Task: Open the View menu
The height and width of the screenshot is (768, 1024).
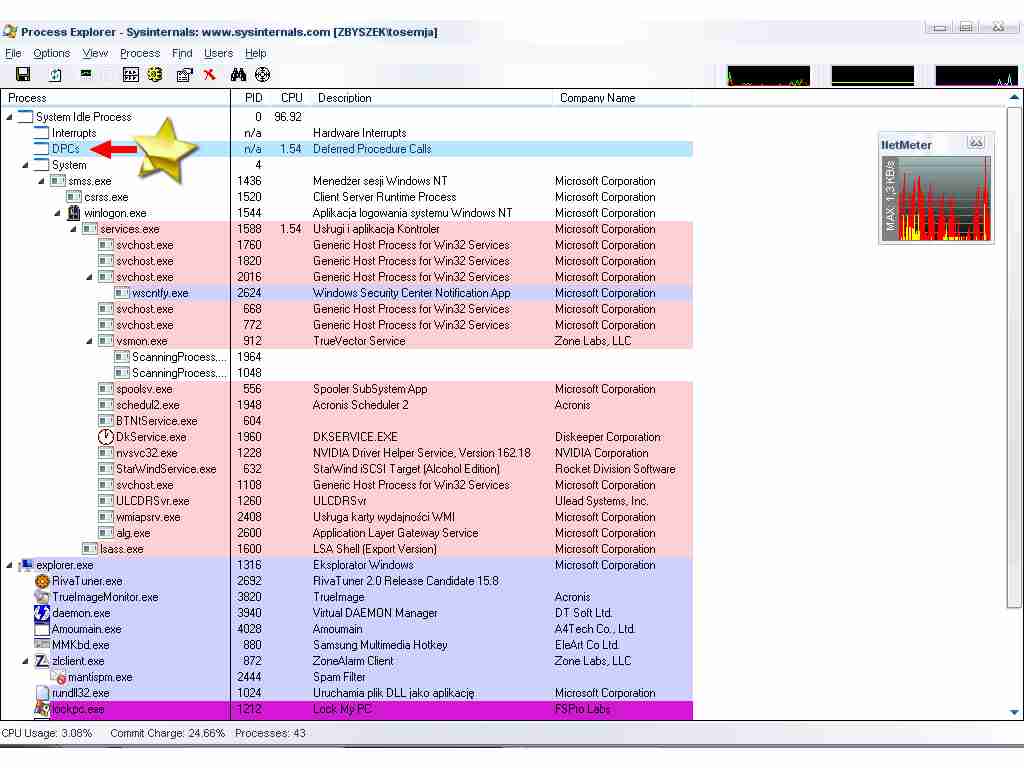Action: 95,53
